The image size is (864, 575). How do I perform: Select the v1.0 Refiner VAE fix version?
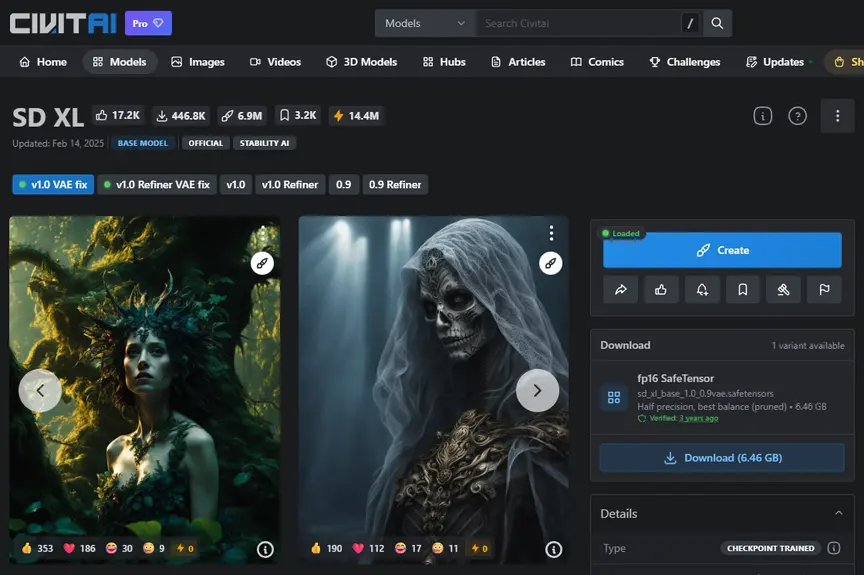tap(157, 185)
